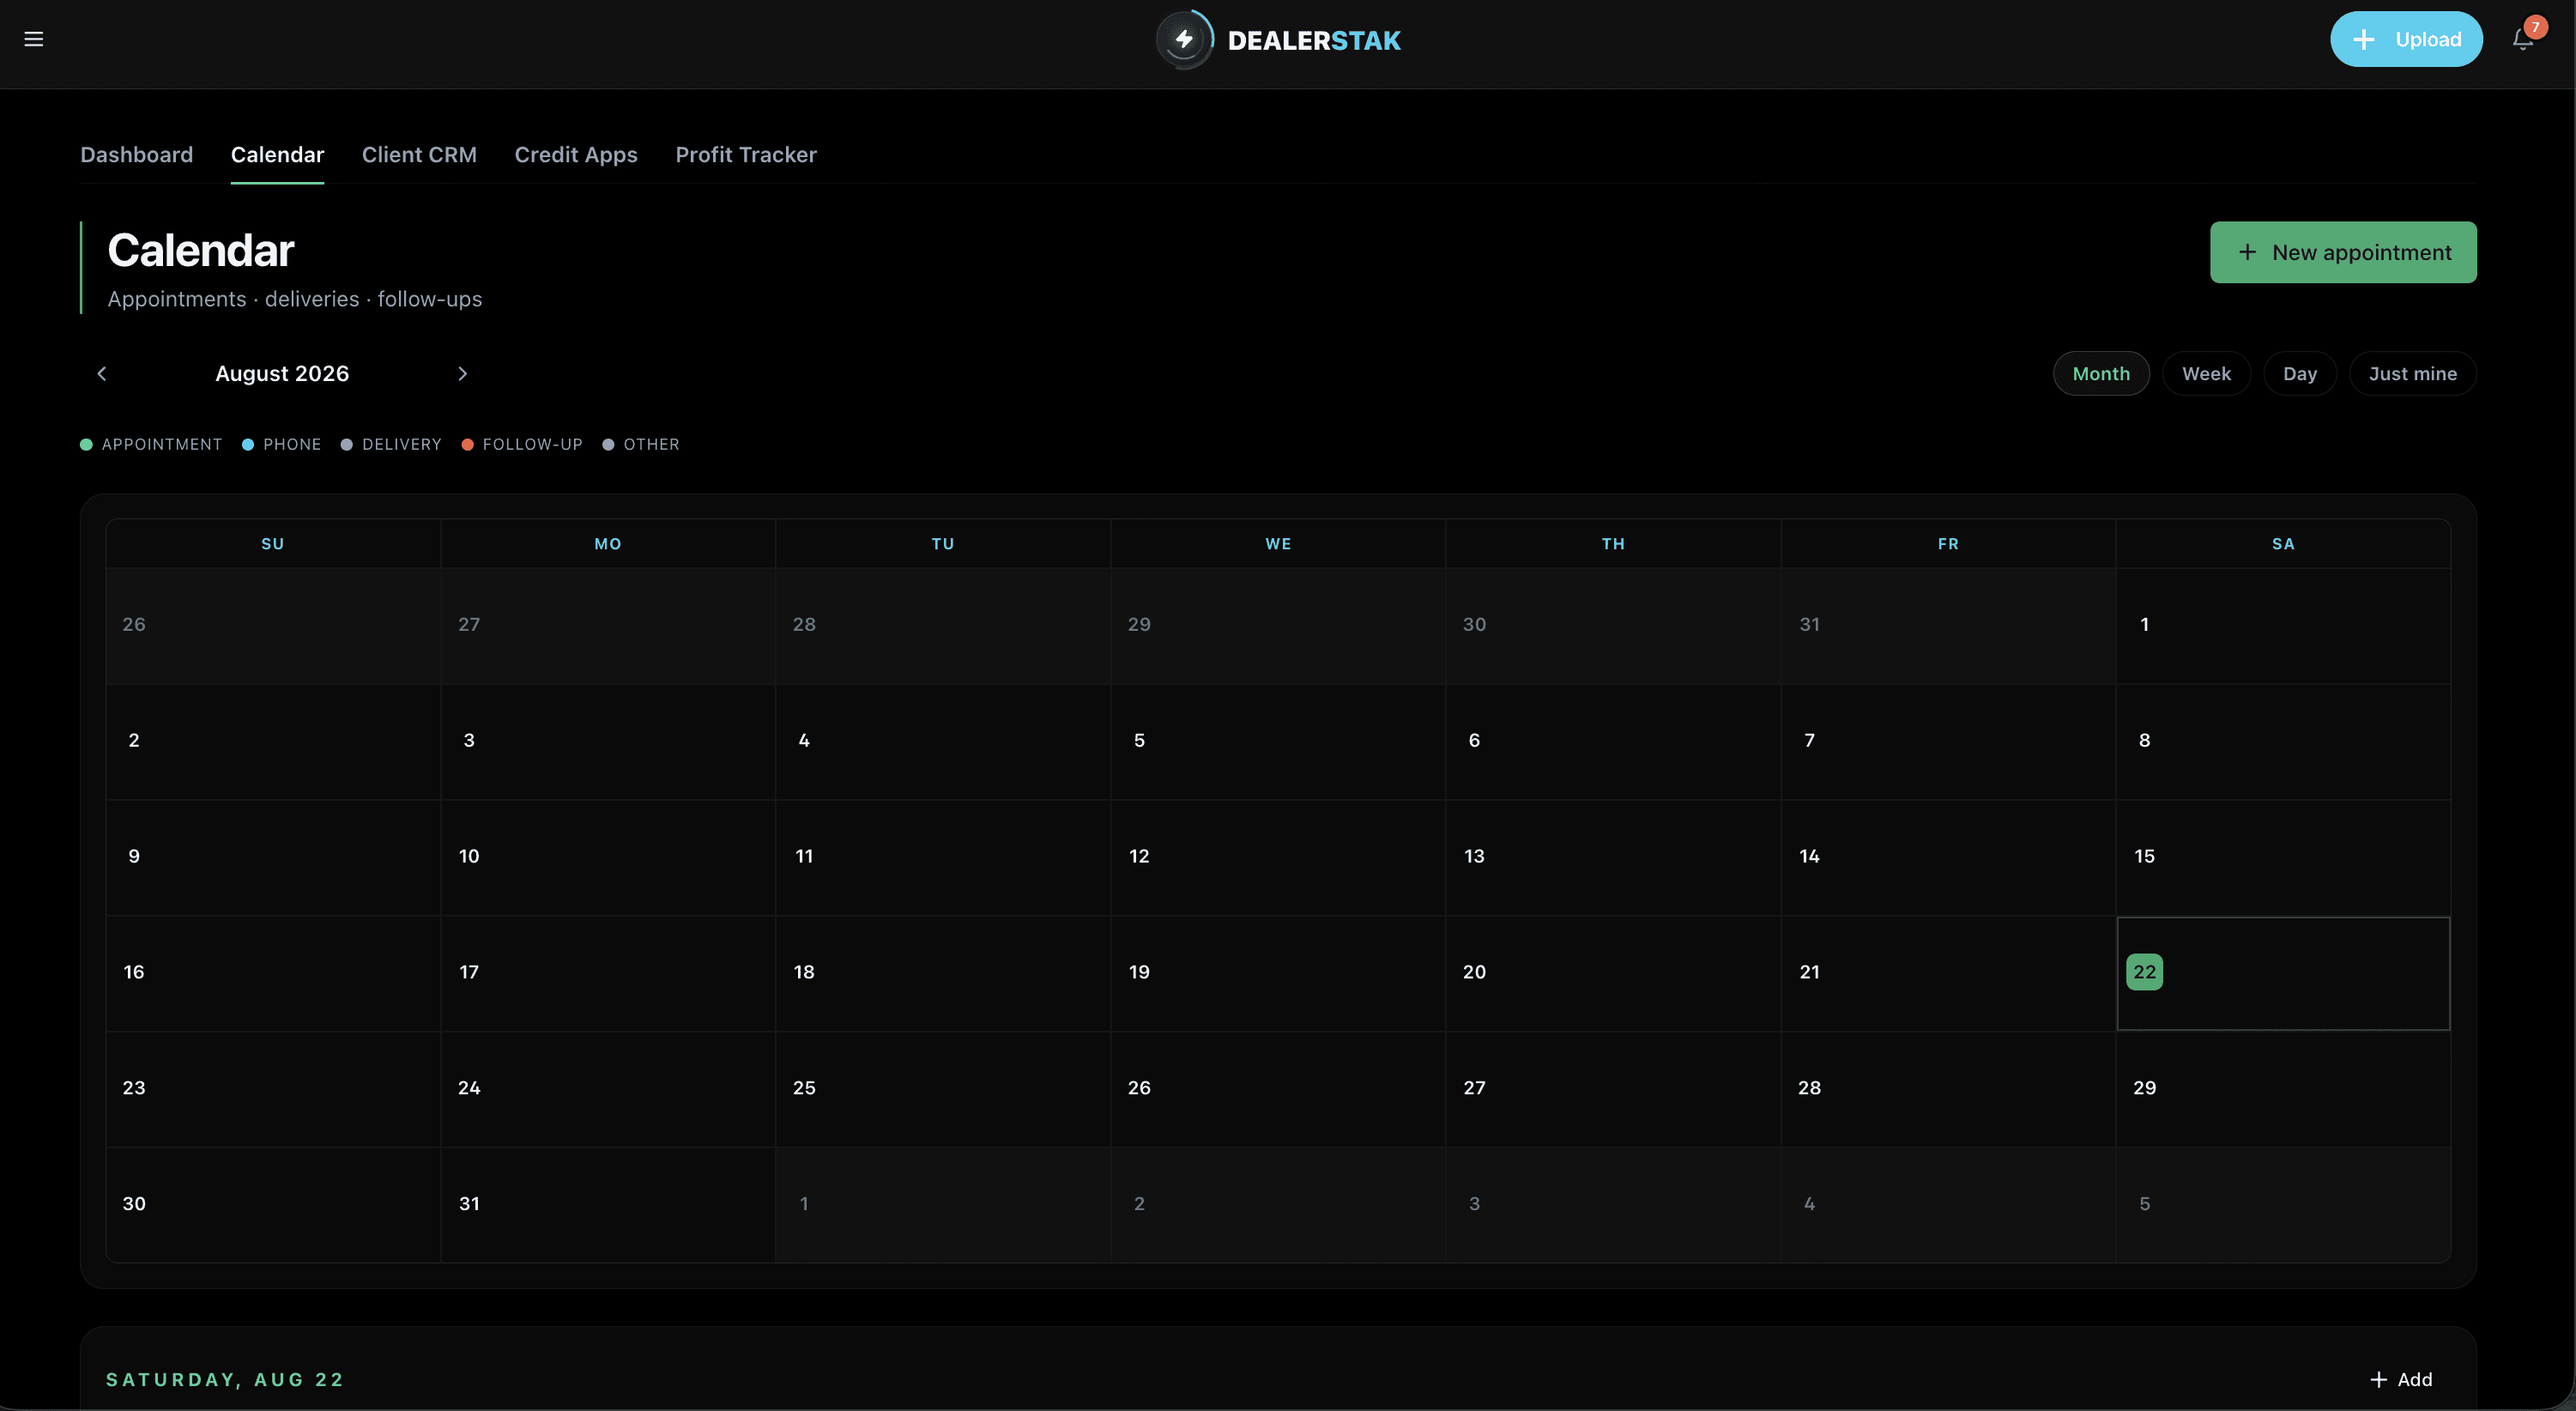The width and height of the screenshot is (2576, 1411).
Task: Select day 10 in calendar
Action: pos(608,857)
